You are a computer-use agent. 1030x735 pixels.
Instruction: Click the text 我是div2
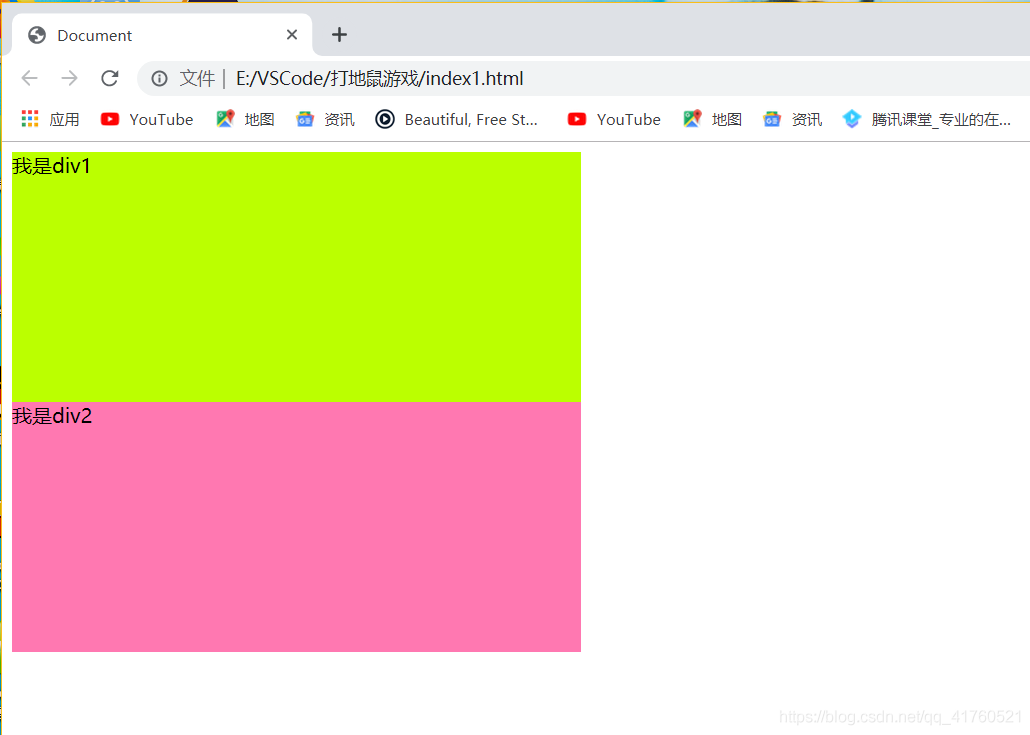click(52, 416)
